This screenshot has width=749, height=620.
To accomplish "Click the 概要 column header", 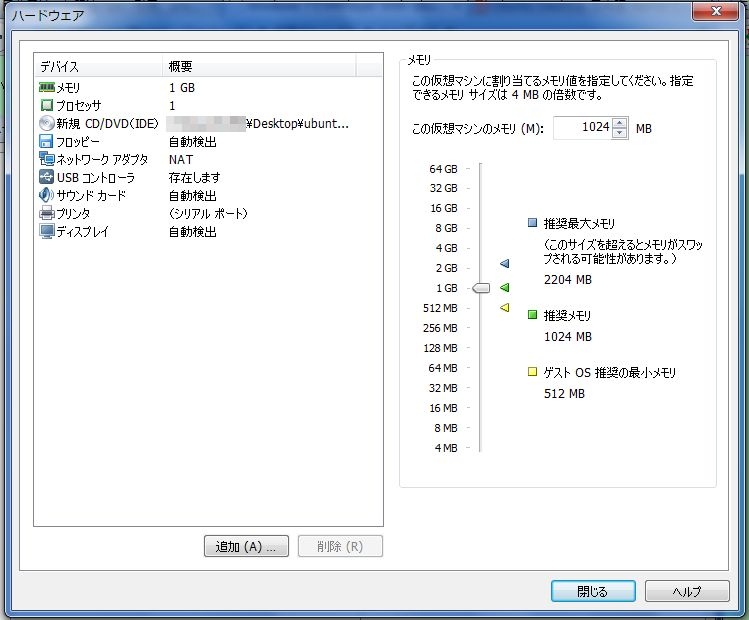I will click(259, 66).
